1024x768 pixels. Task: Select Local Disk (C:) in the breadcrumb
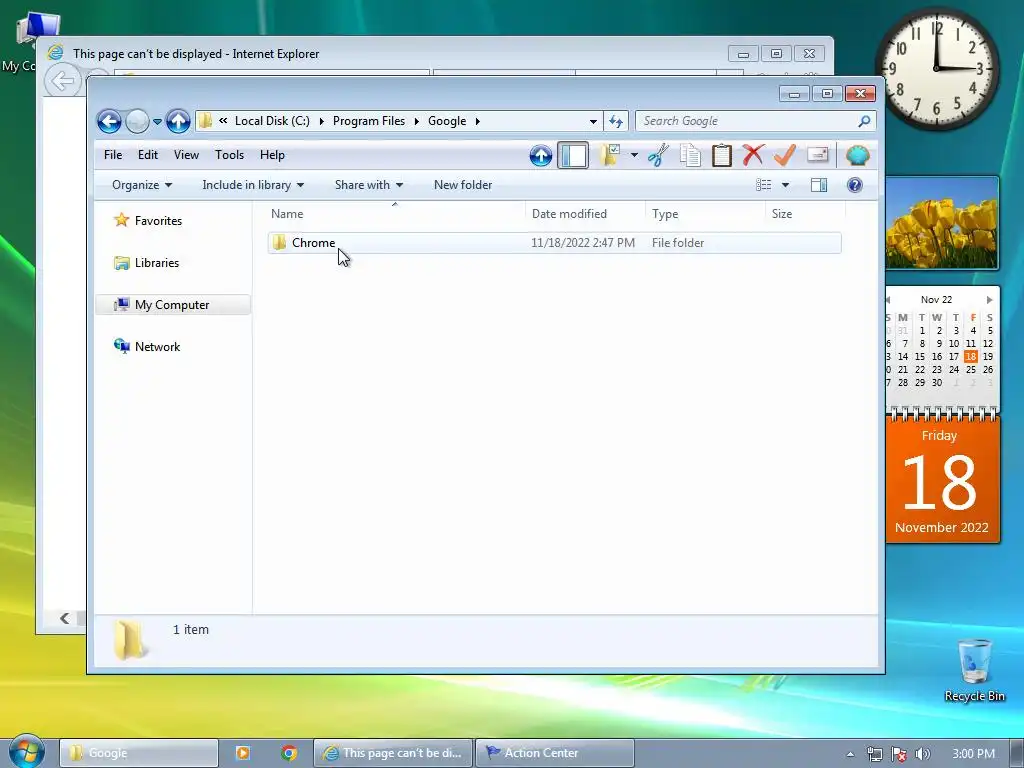(x=272, y=121)
